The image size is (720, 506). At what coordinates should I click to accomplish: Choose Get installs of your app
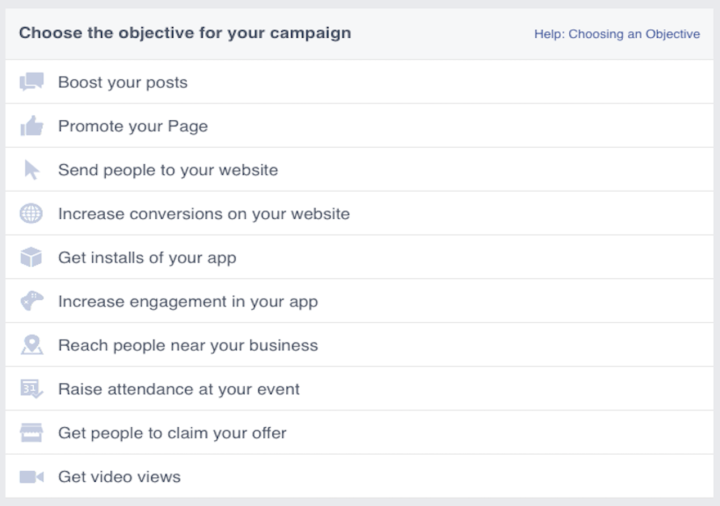tap(147, 258)
